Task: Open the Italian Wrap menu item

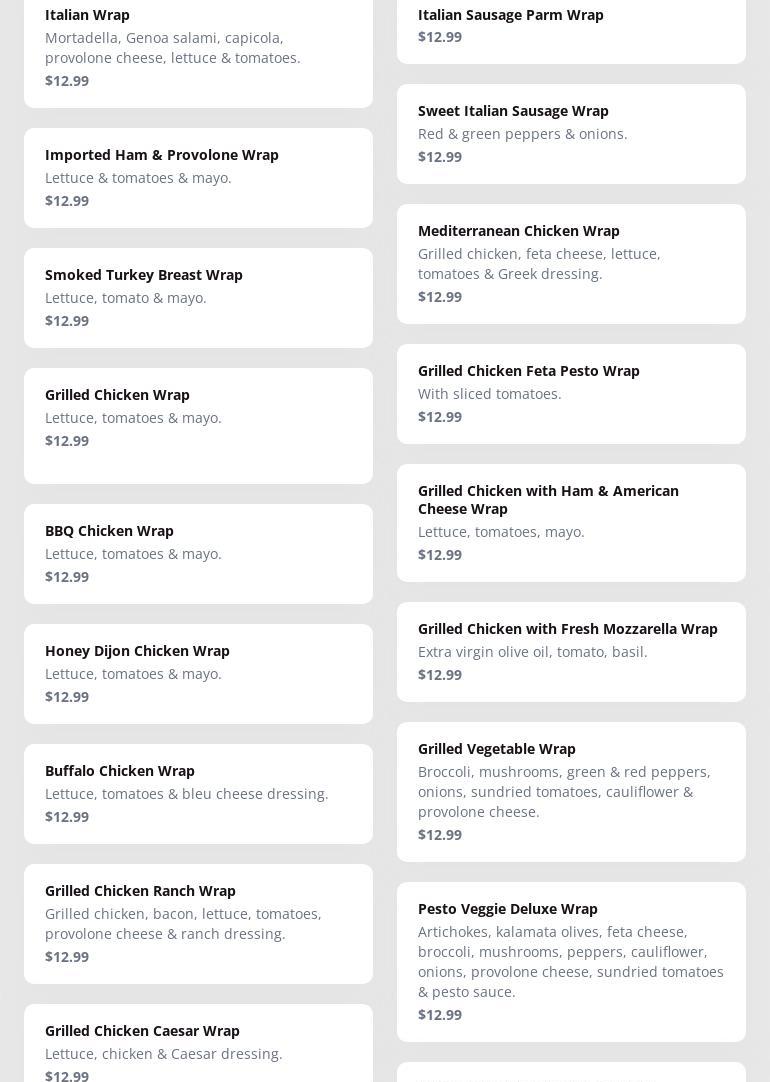Action: [x=198, y=48]
